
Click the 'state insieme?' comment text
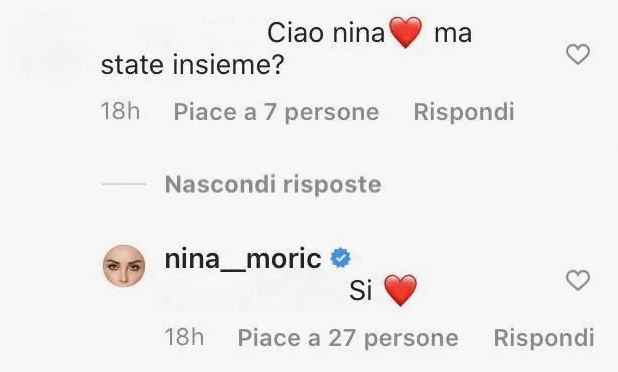coord(192,65)
